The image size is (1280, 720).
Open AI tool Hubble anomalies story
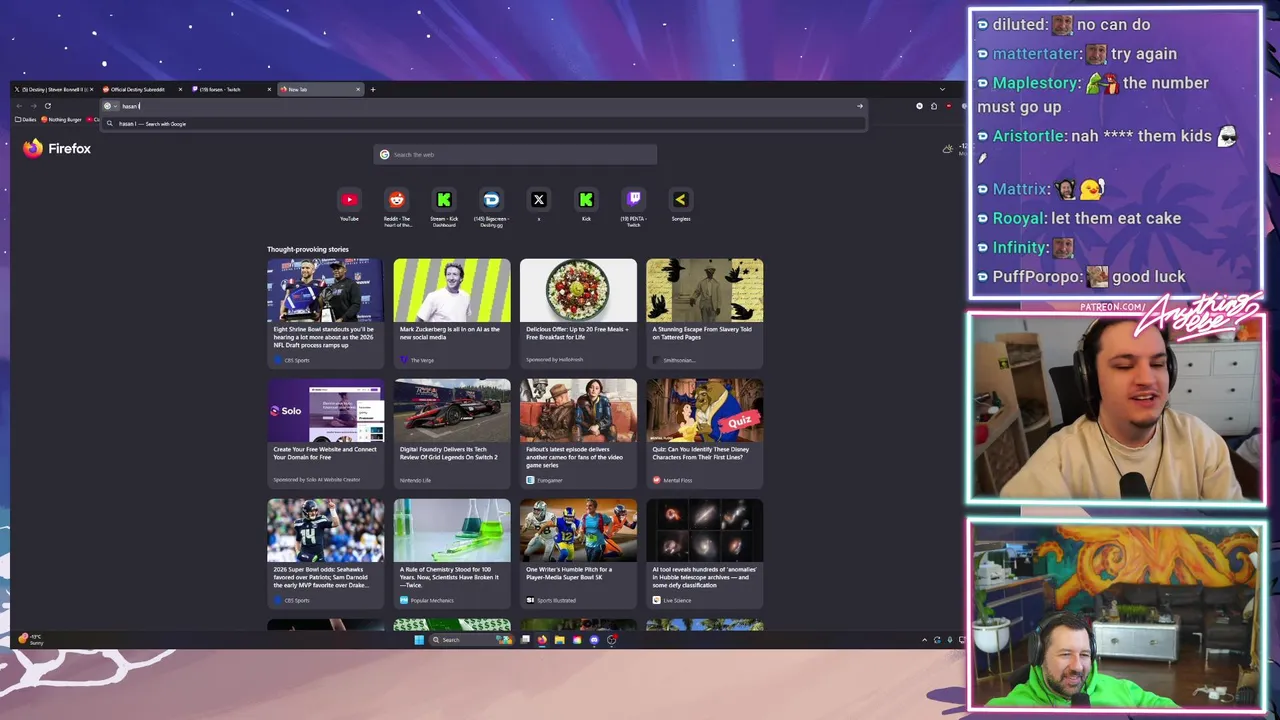(x=704, y=553)
